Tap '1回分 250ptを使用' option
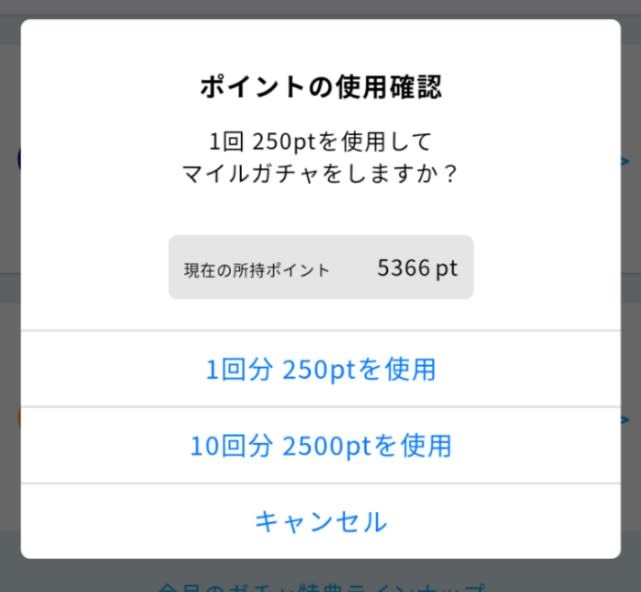The width and height of the screenshot is (641, 592). point(321,369)
